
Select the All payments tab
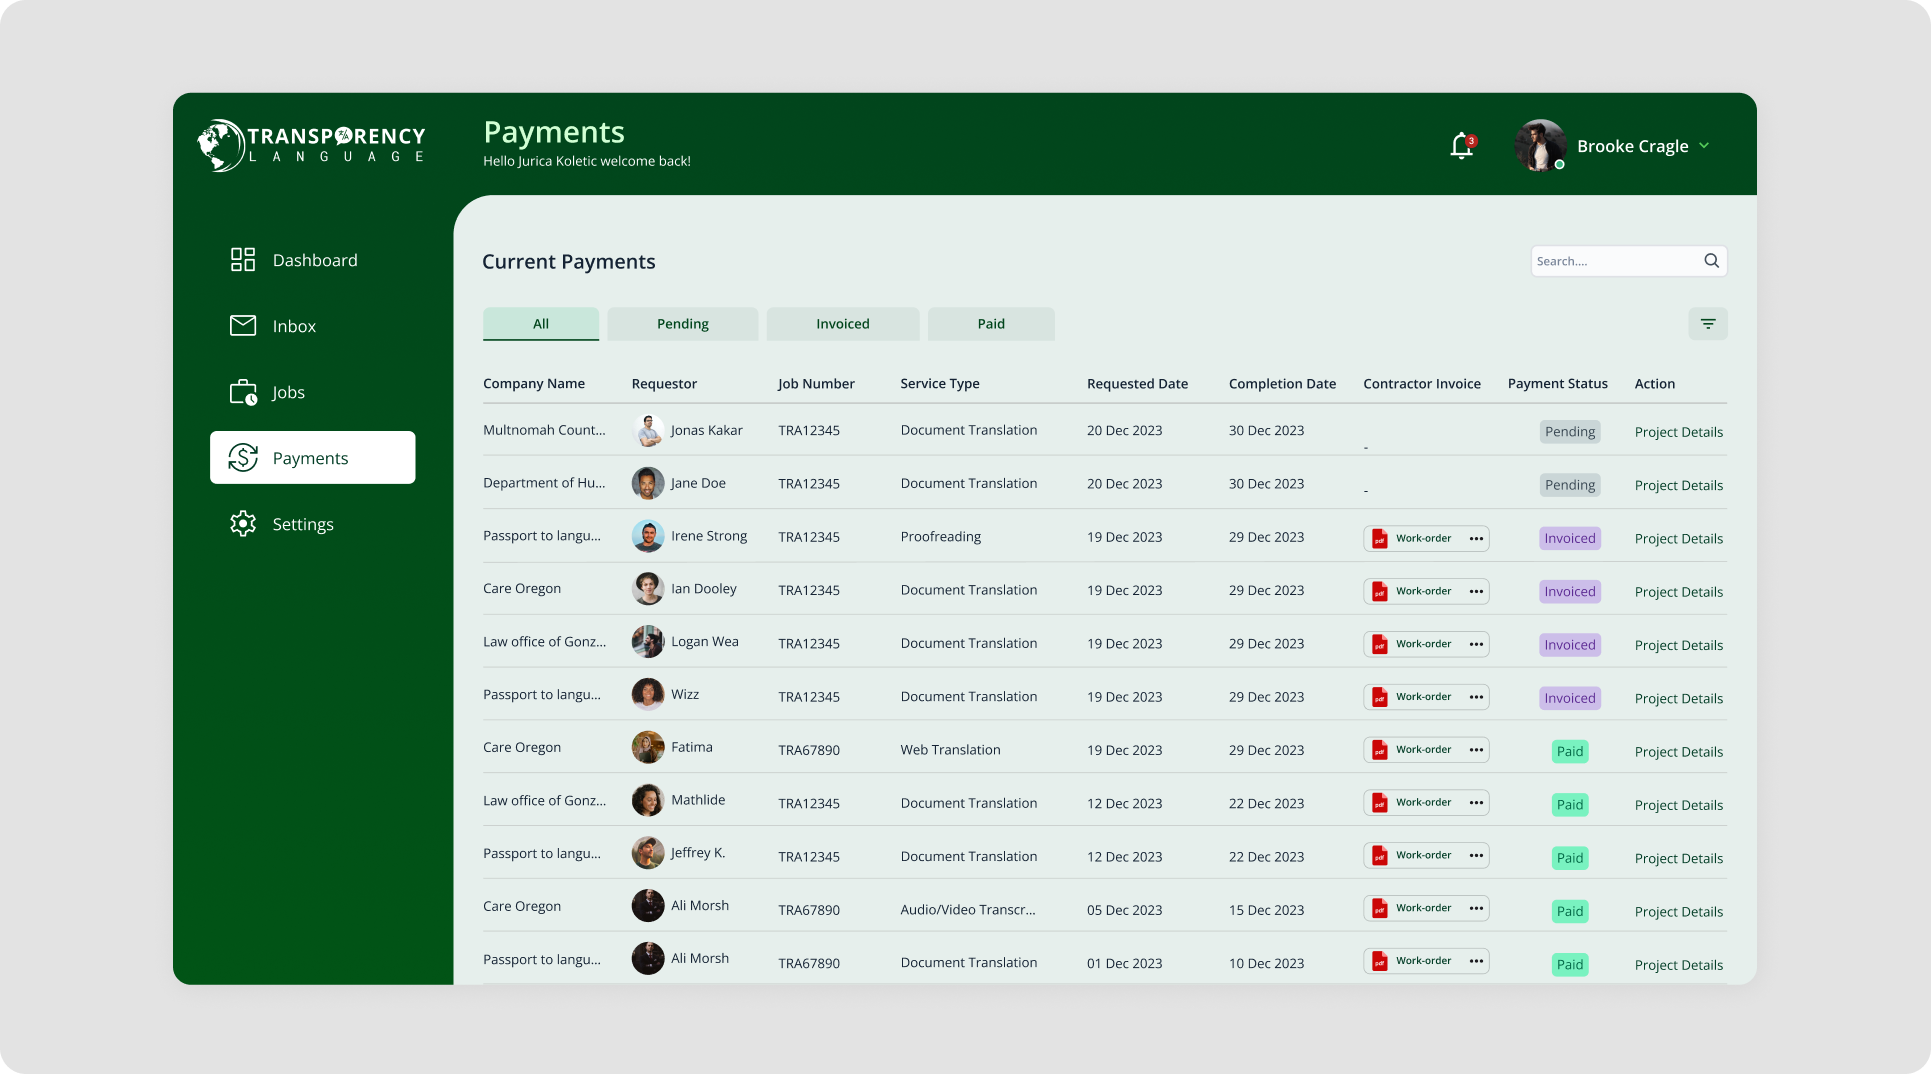[x=541, y=324]
